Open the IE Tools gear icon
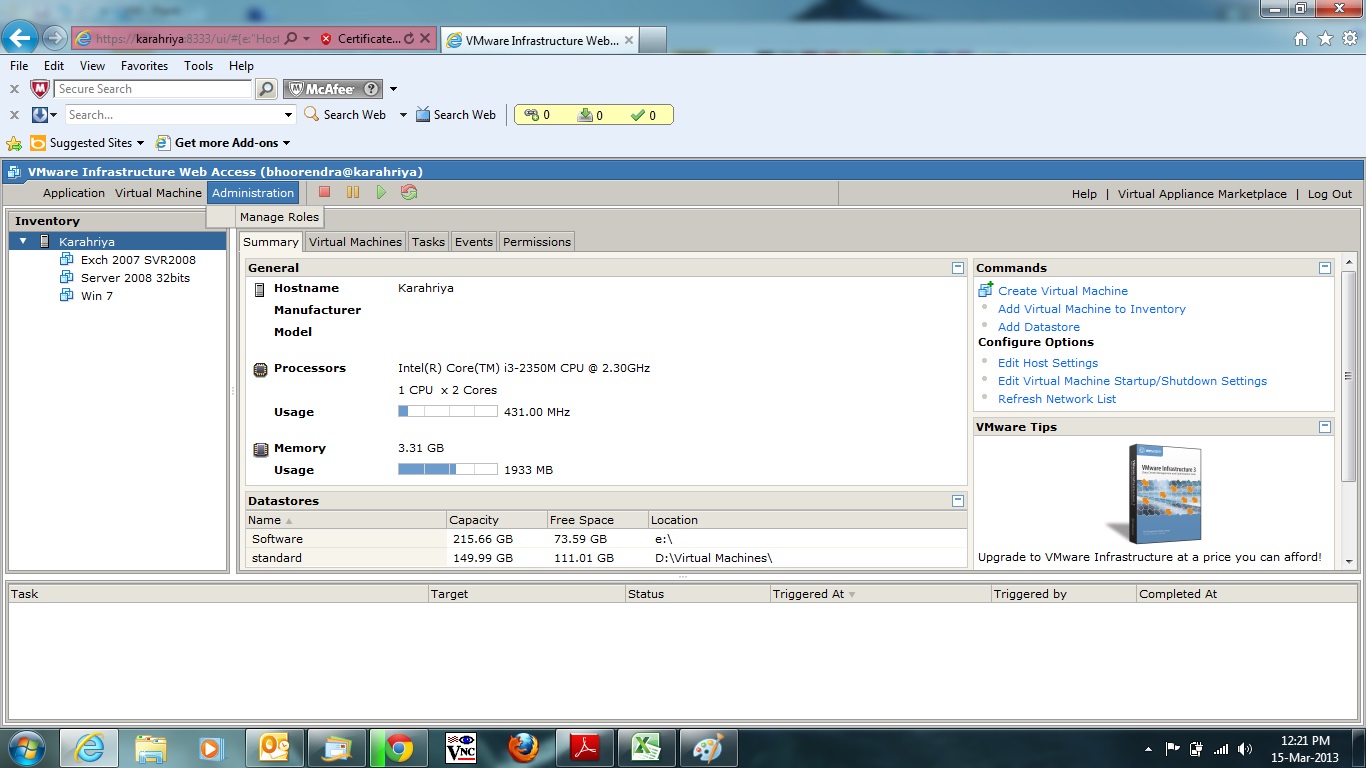The width and height of the screenshot is (1366, 768). point(1349,38)
